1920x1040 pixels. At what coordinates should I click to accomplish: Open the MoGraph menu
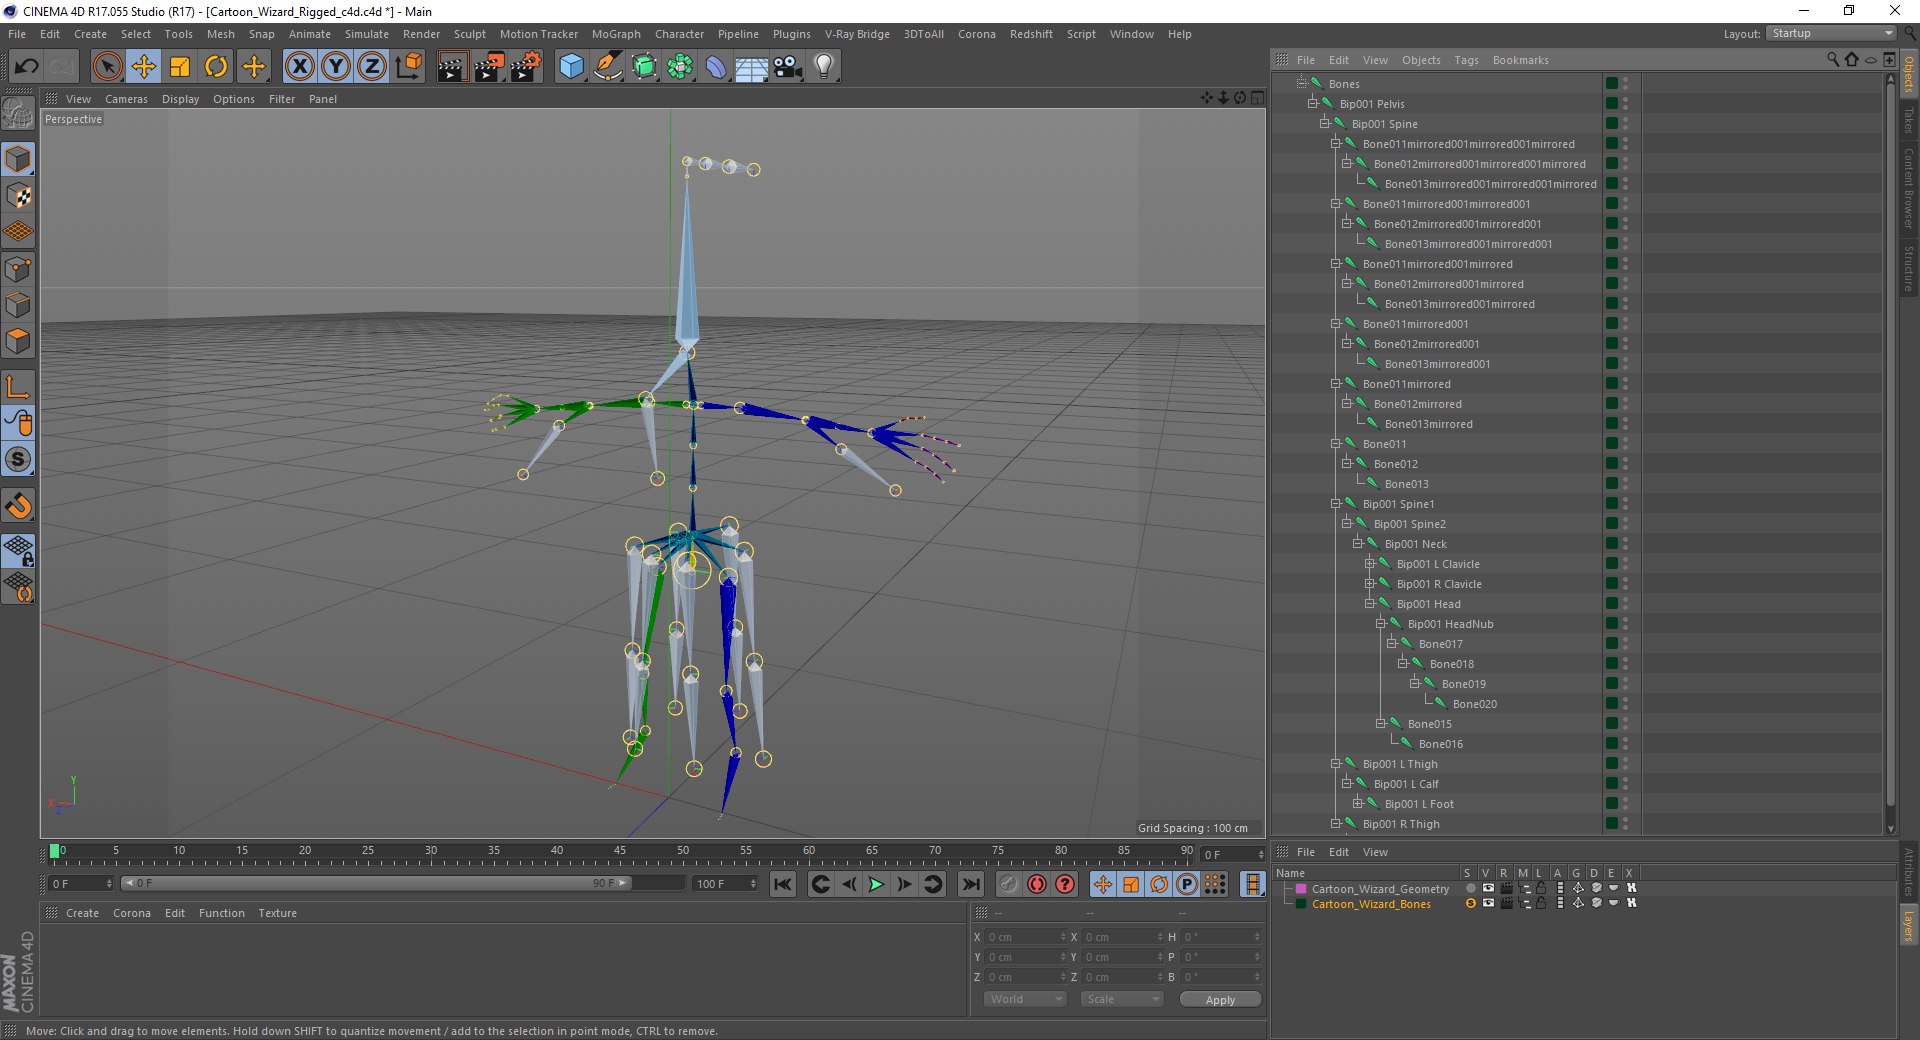click(x=616, y=34)
